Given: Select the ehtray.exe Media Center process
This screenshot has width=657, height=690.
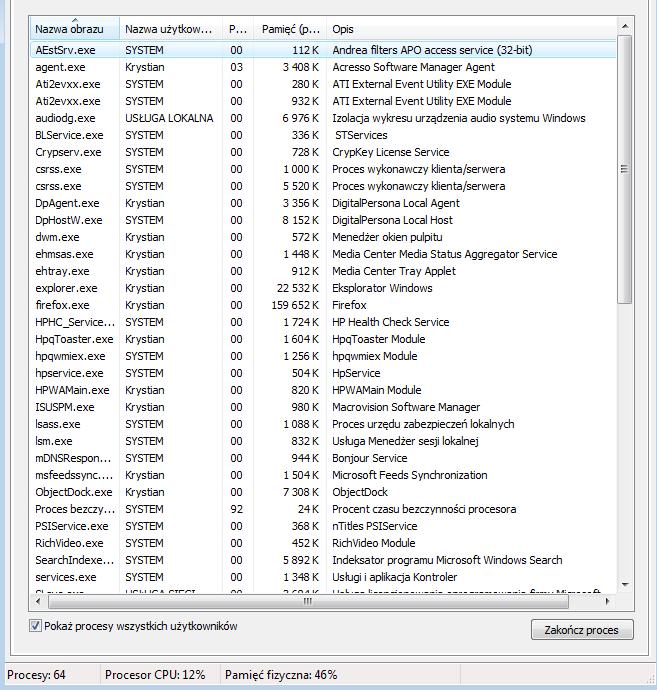Looking at the screenshot, I should [x=62, y=271].
